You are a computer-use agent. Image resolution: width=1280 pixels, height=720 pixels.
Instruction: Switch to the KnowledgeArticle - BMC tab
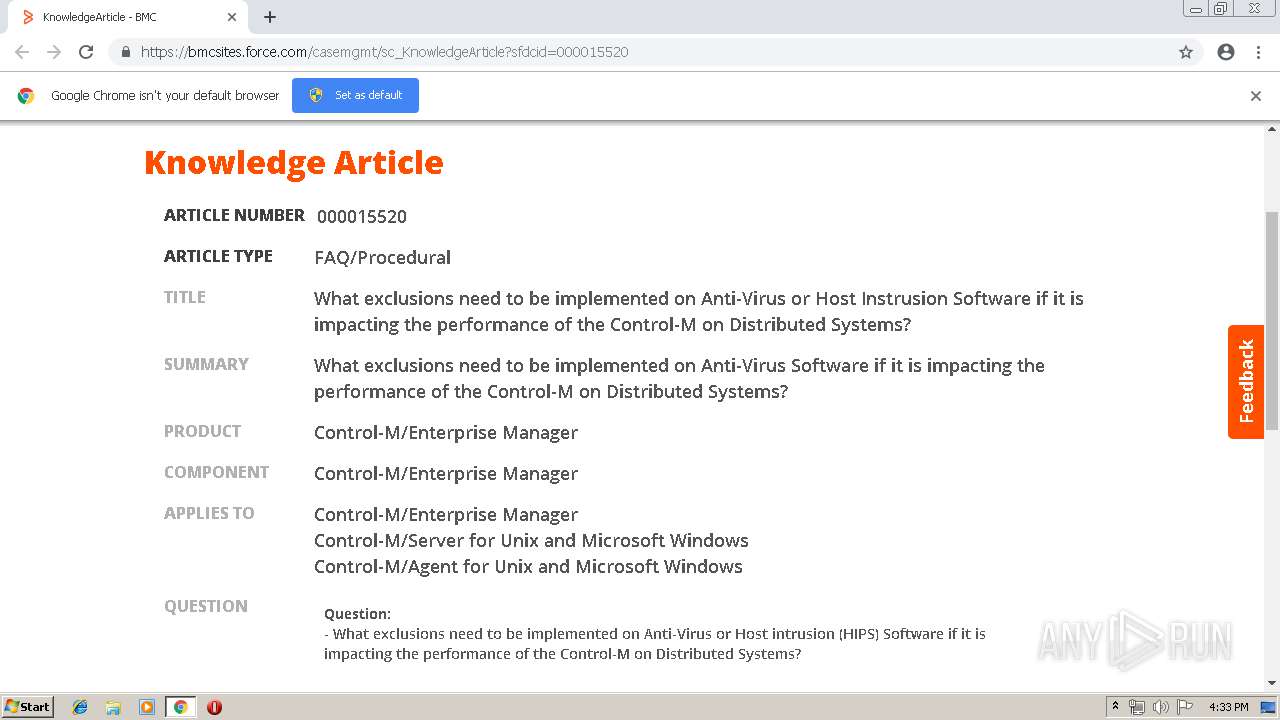click(127, 17)
